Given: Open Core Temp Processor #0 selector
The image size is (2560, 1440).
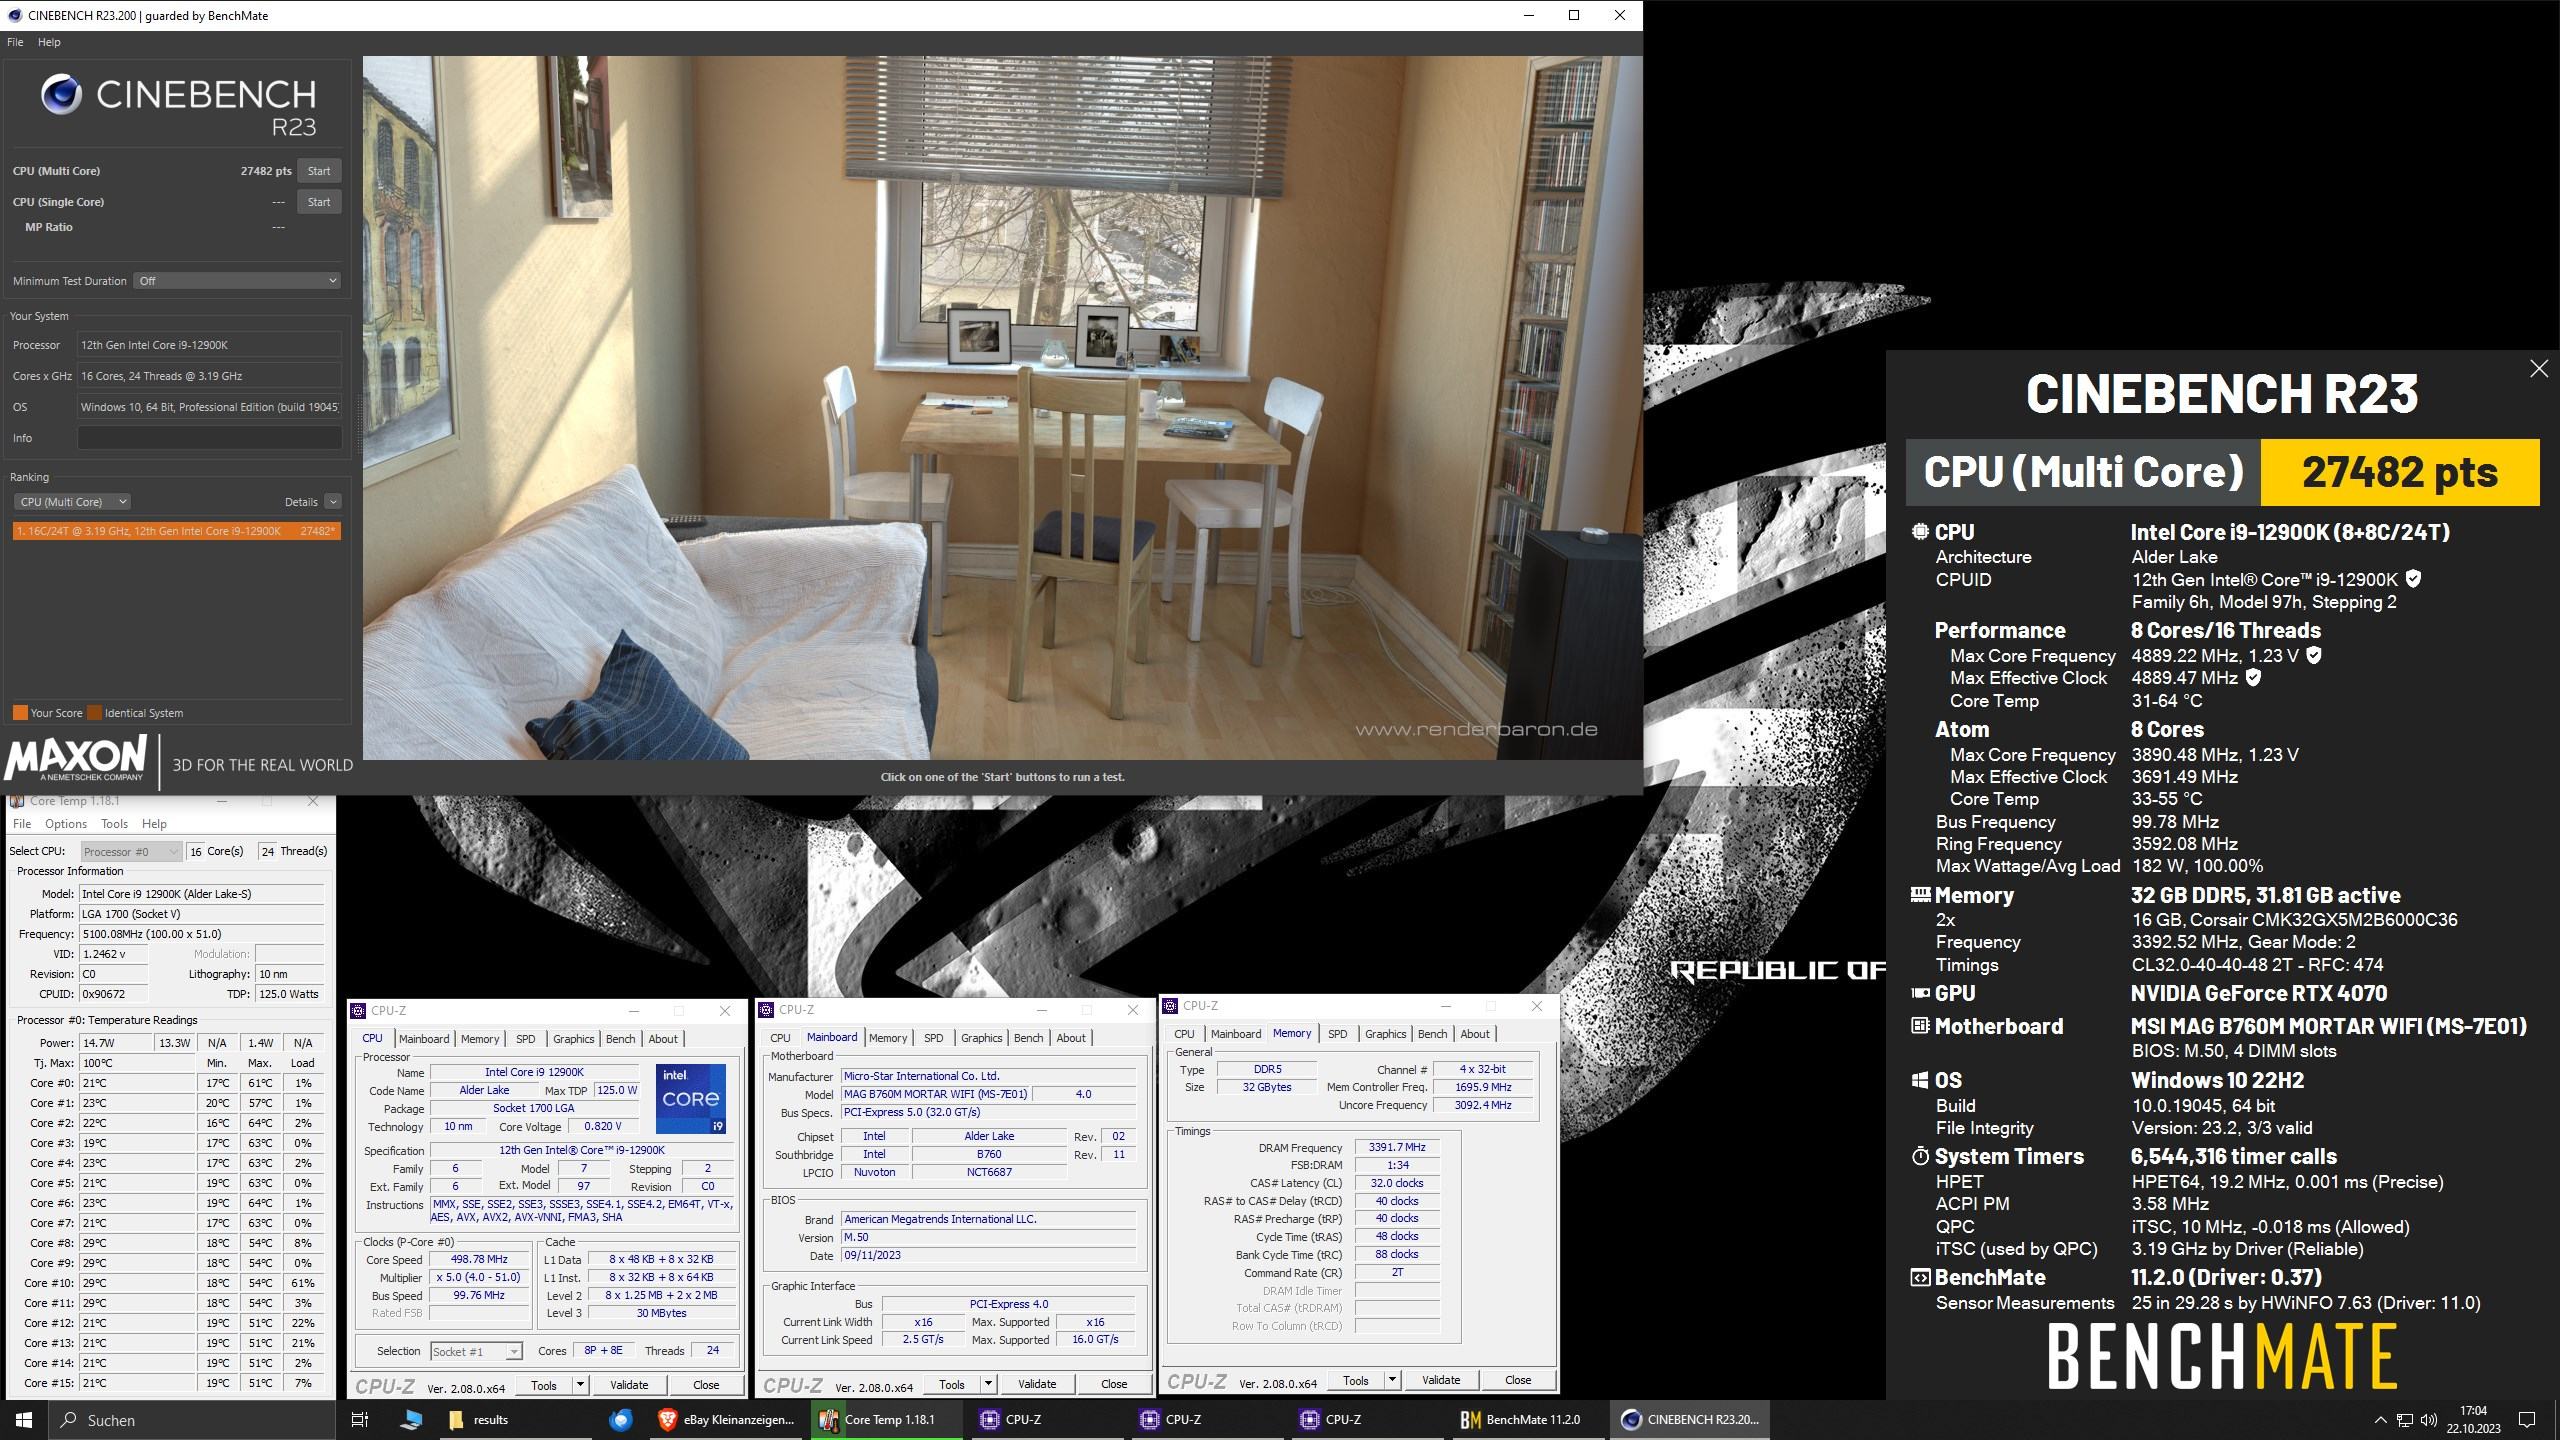Looking at the screenshot, I should (130, 851).
